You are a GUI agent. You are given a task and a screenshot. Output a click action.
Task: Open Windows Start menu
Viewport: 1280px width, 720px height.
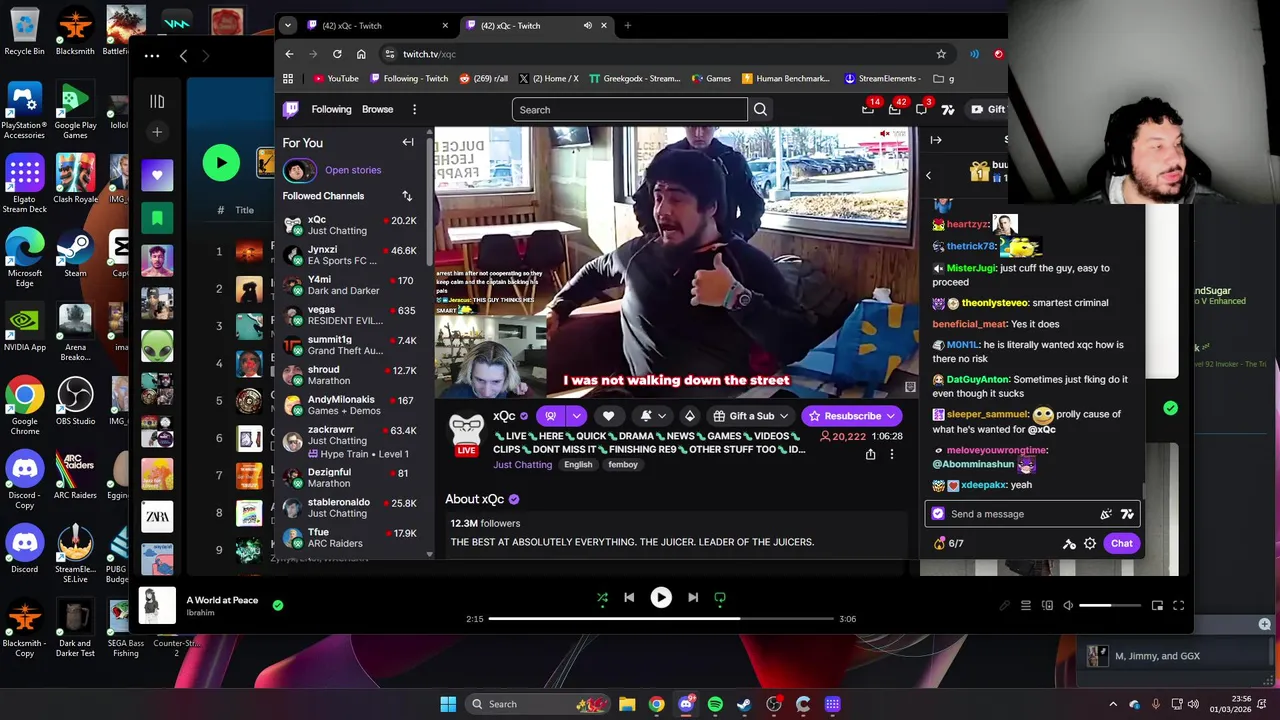[x=448, y=704]
